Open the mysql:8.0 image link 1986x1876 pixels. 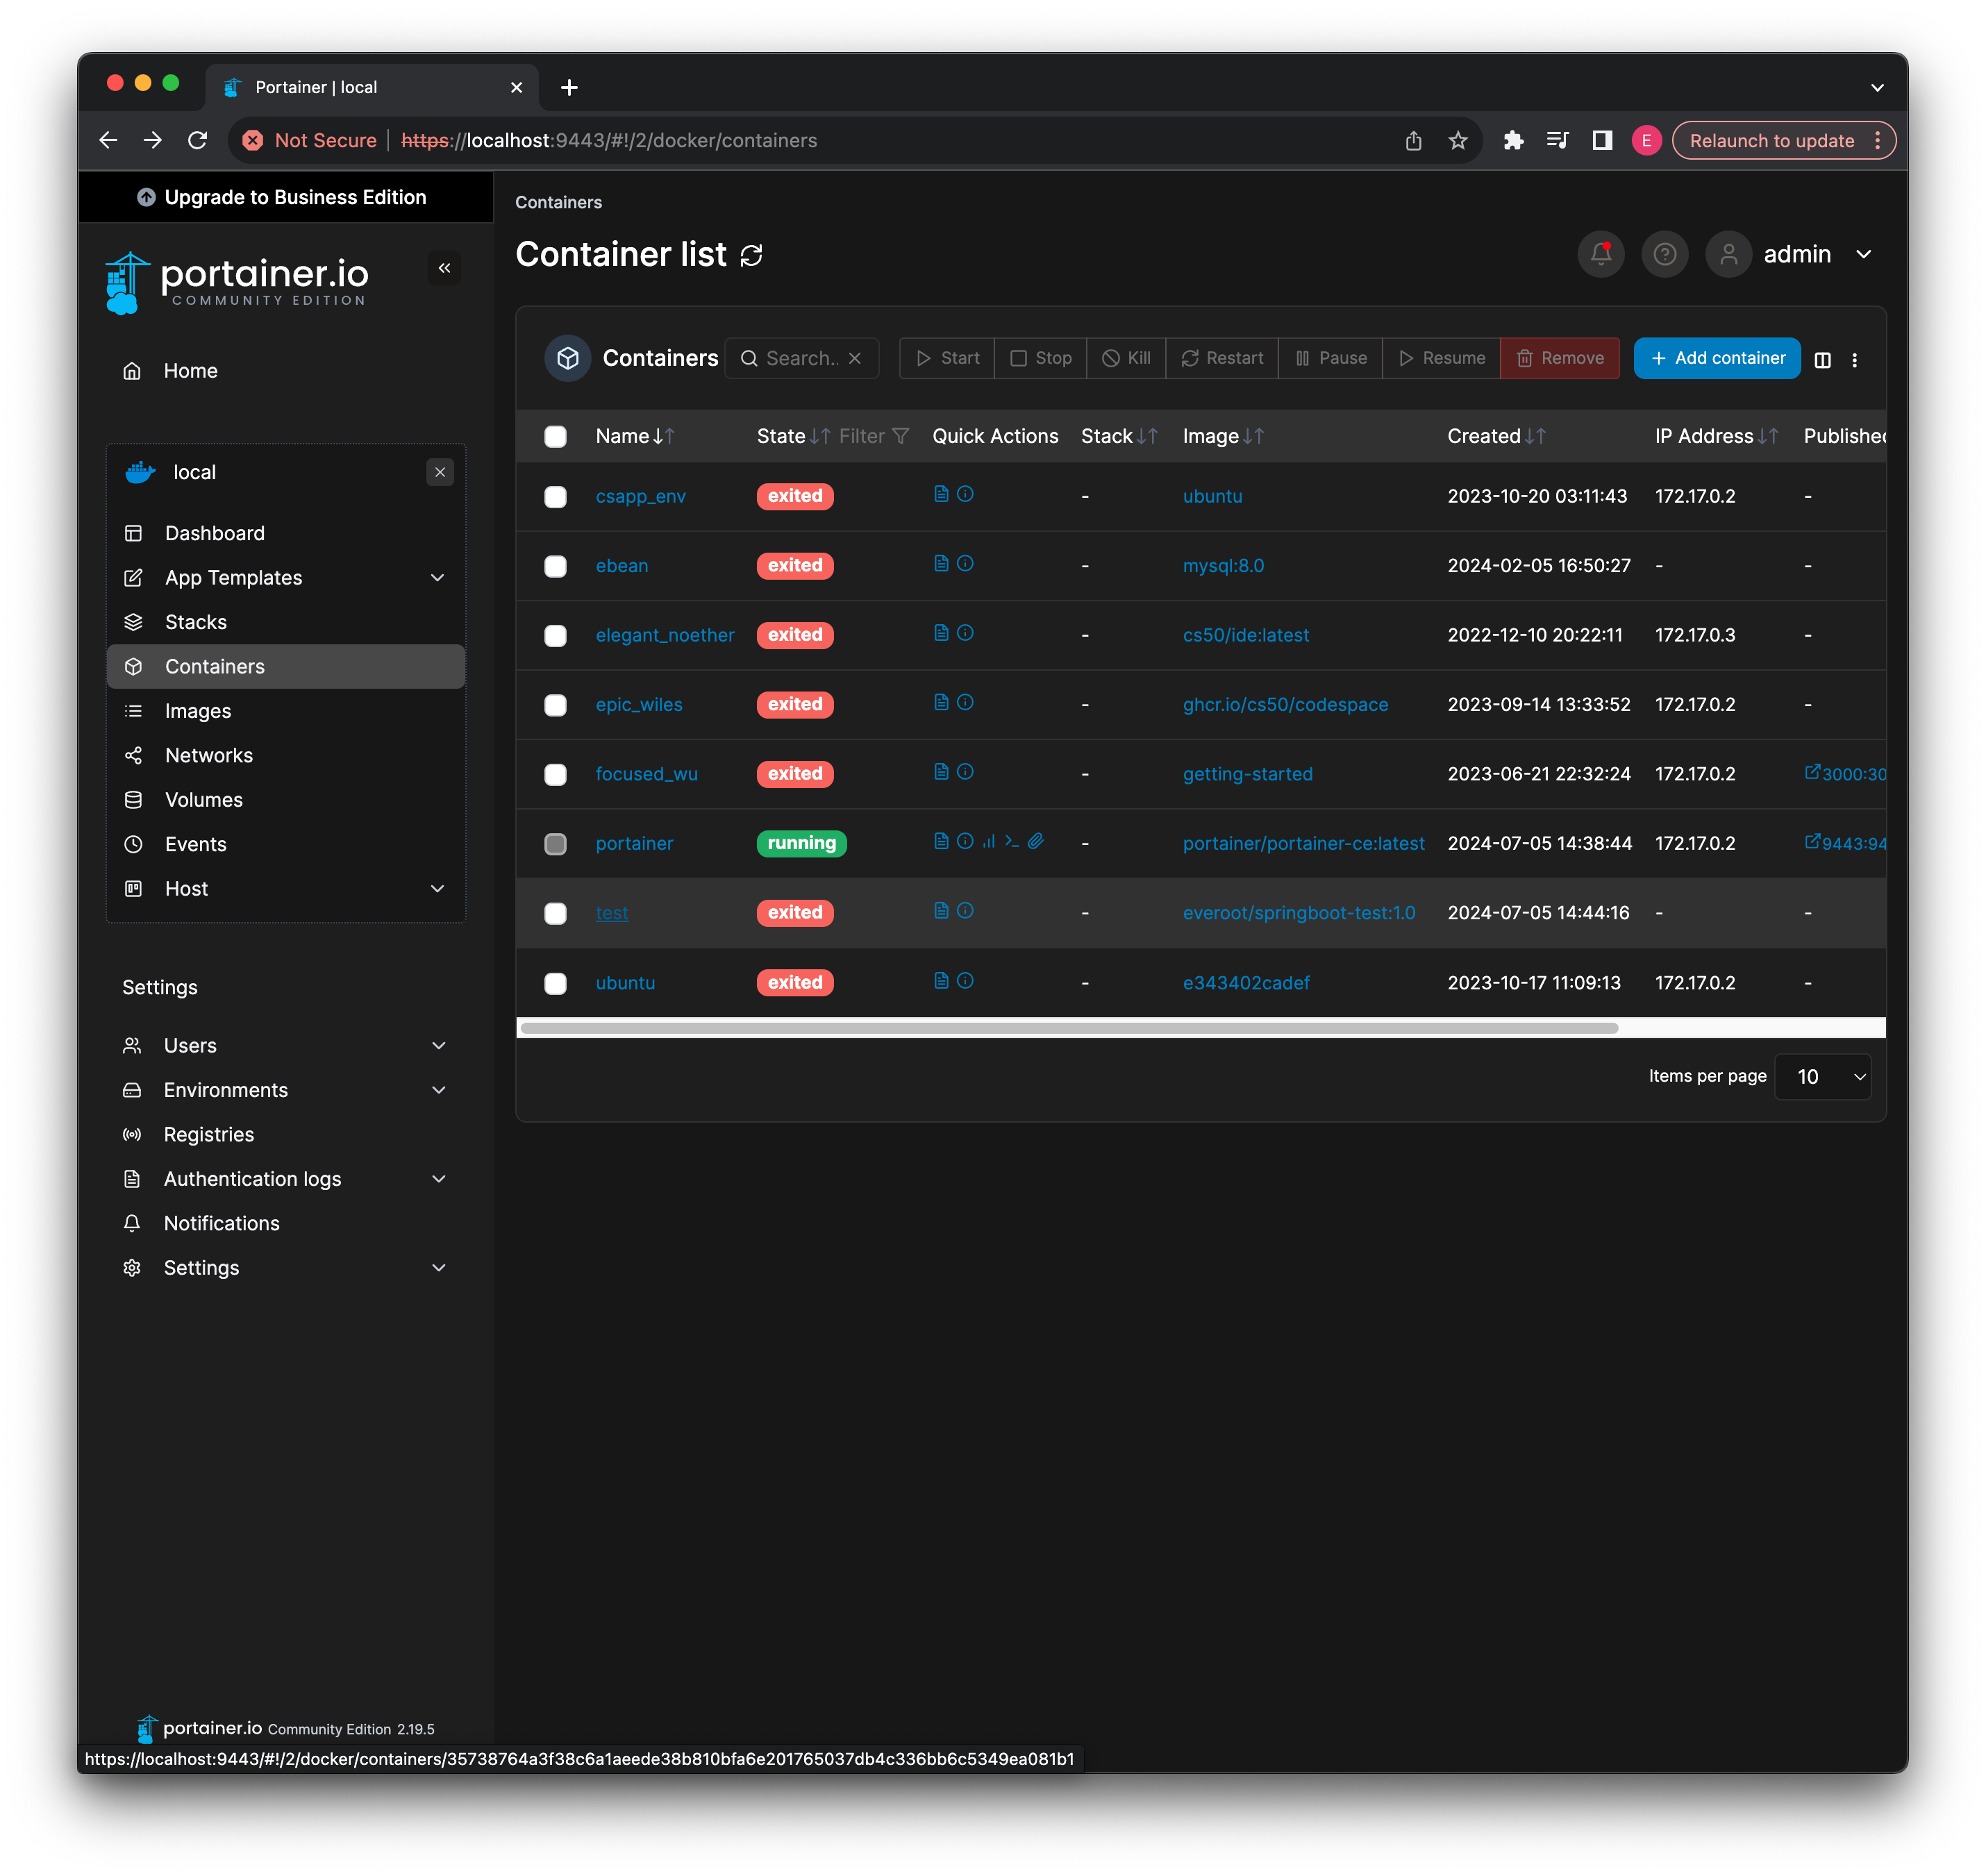1223,566
